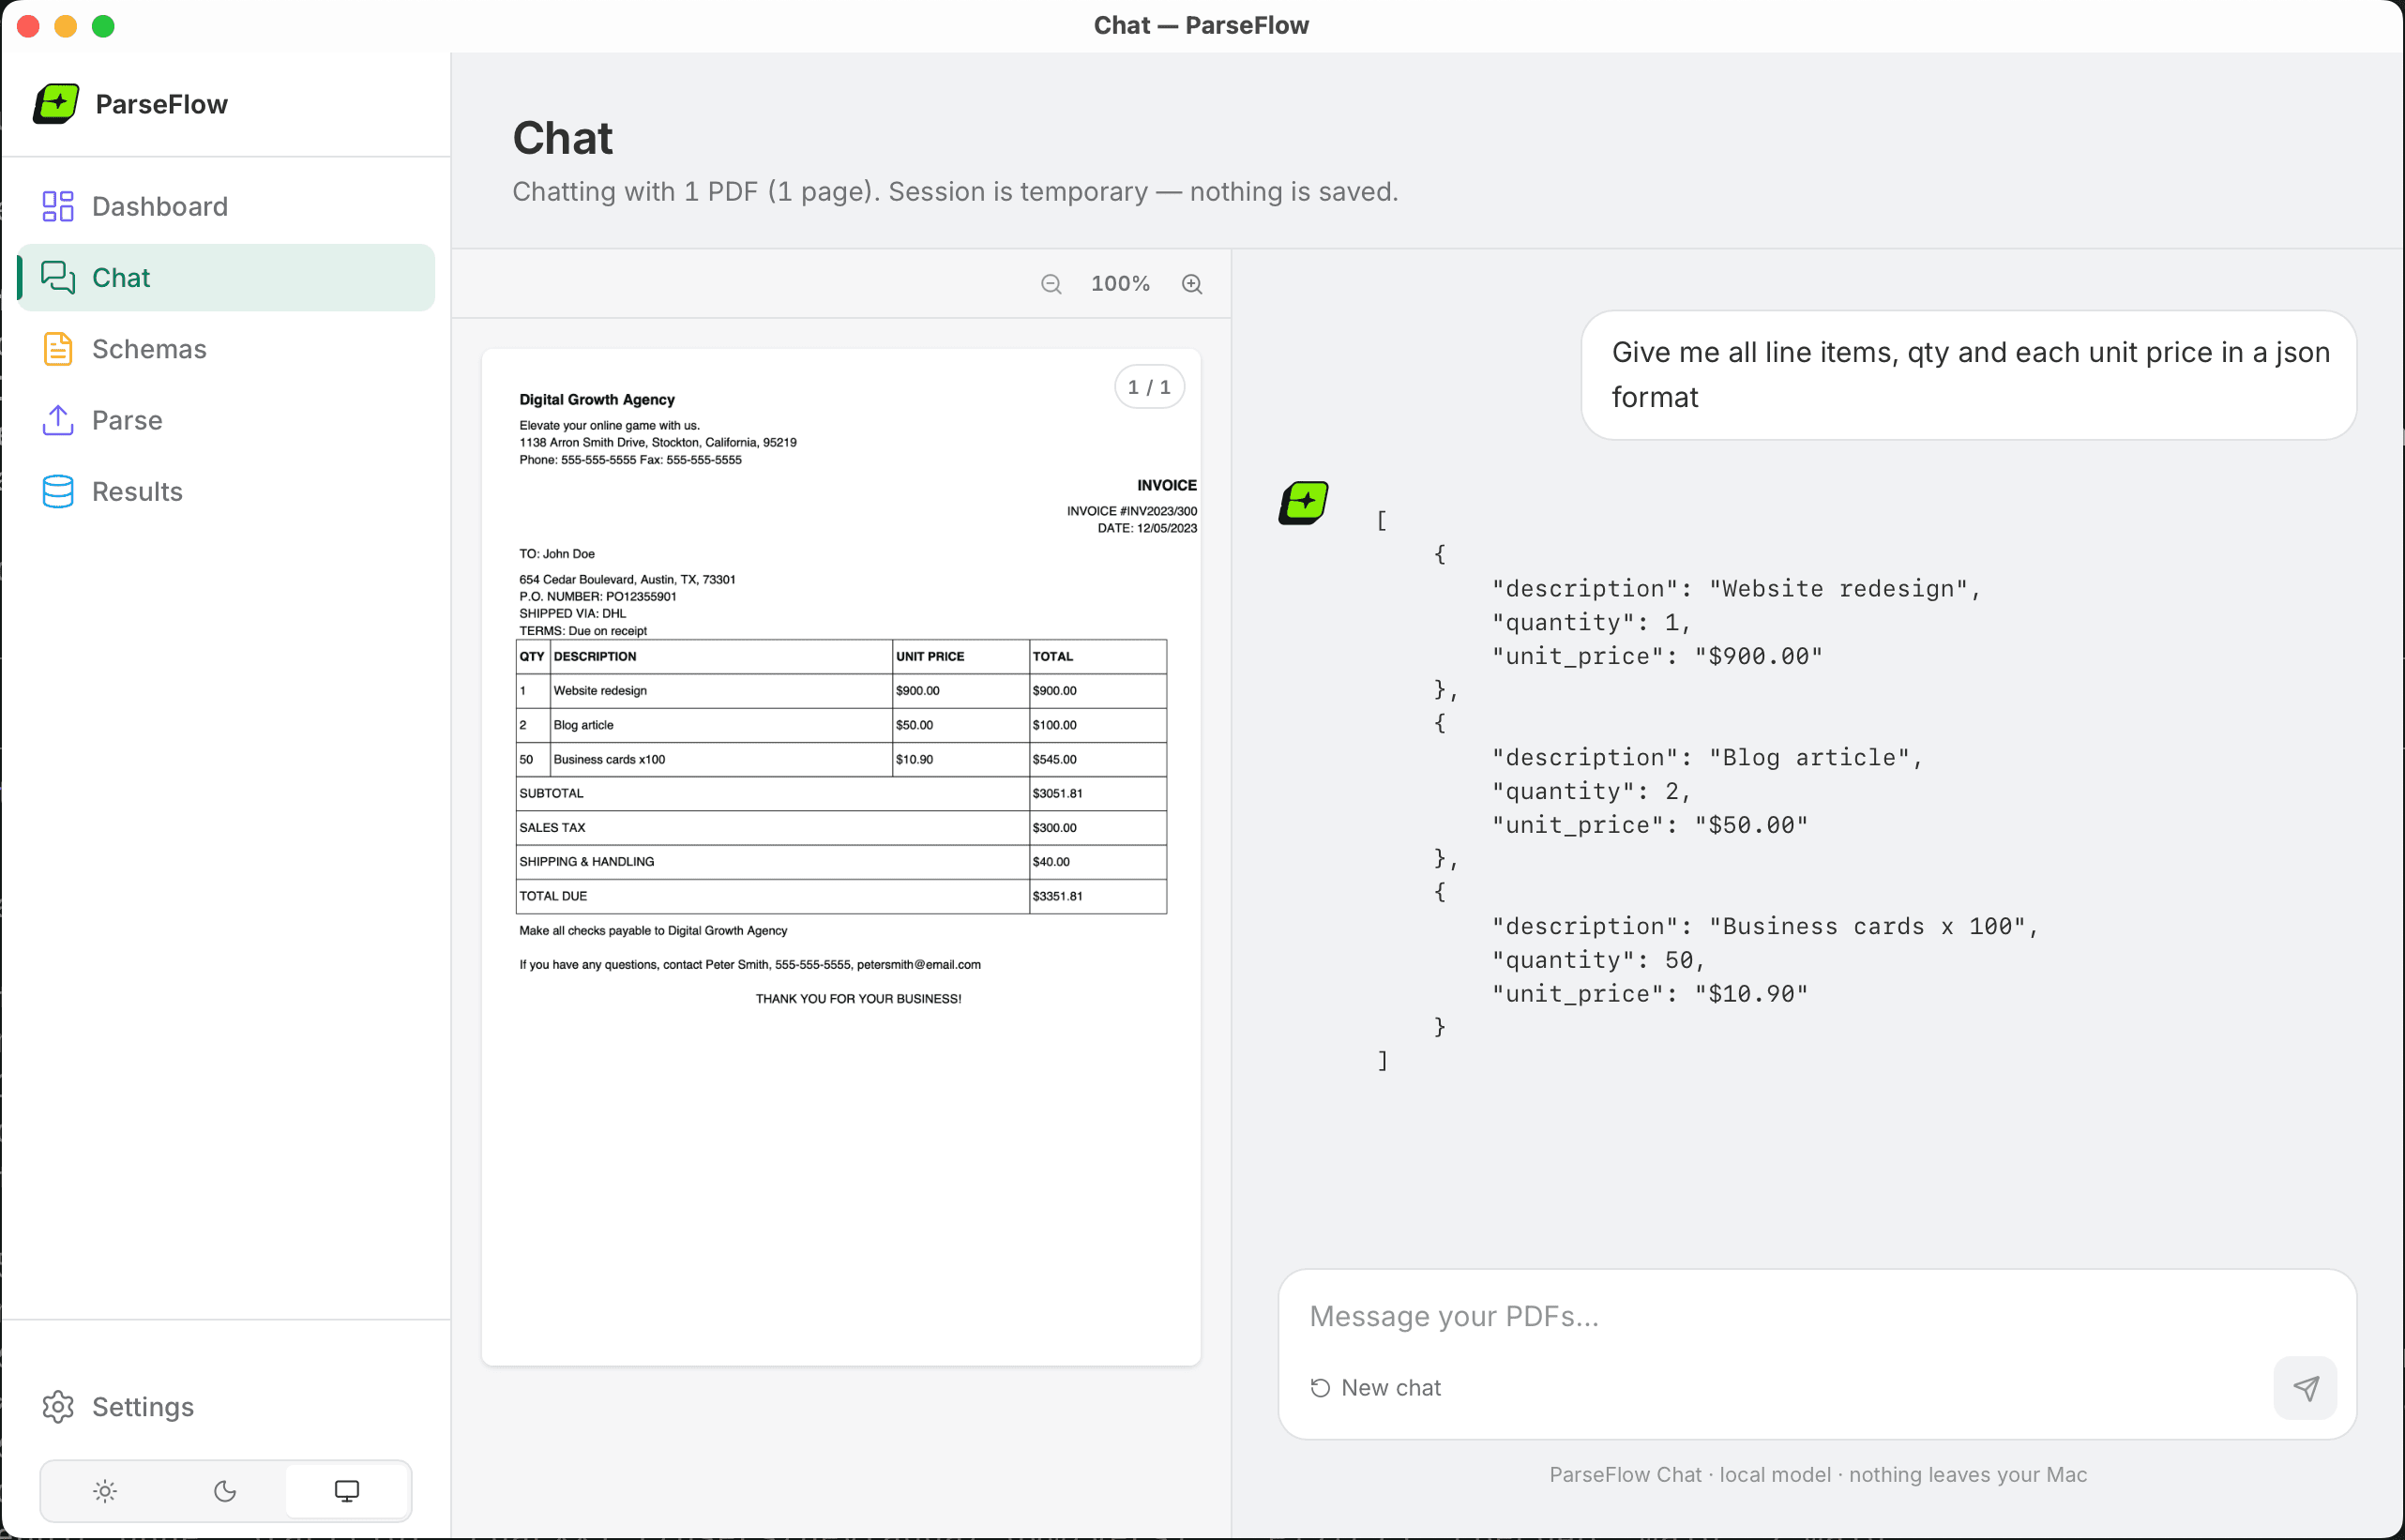Click the ParseFlow Chat local model footer

[1817, 1475]
